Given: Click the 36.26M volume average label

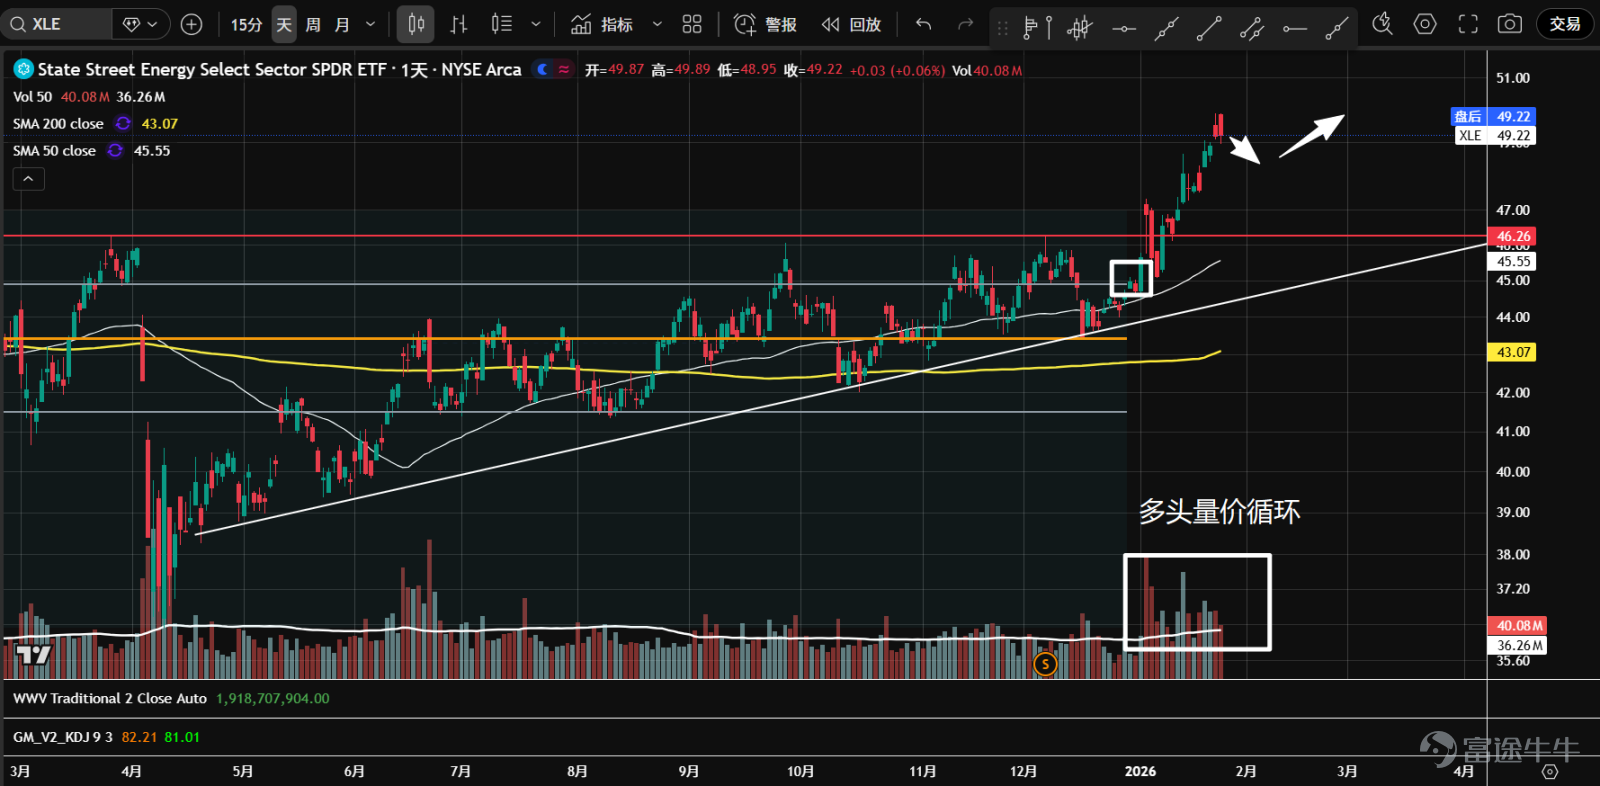Looking at the screenshot, I should click(1518, 646).
